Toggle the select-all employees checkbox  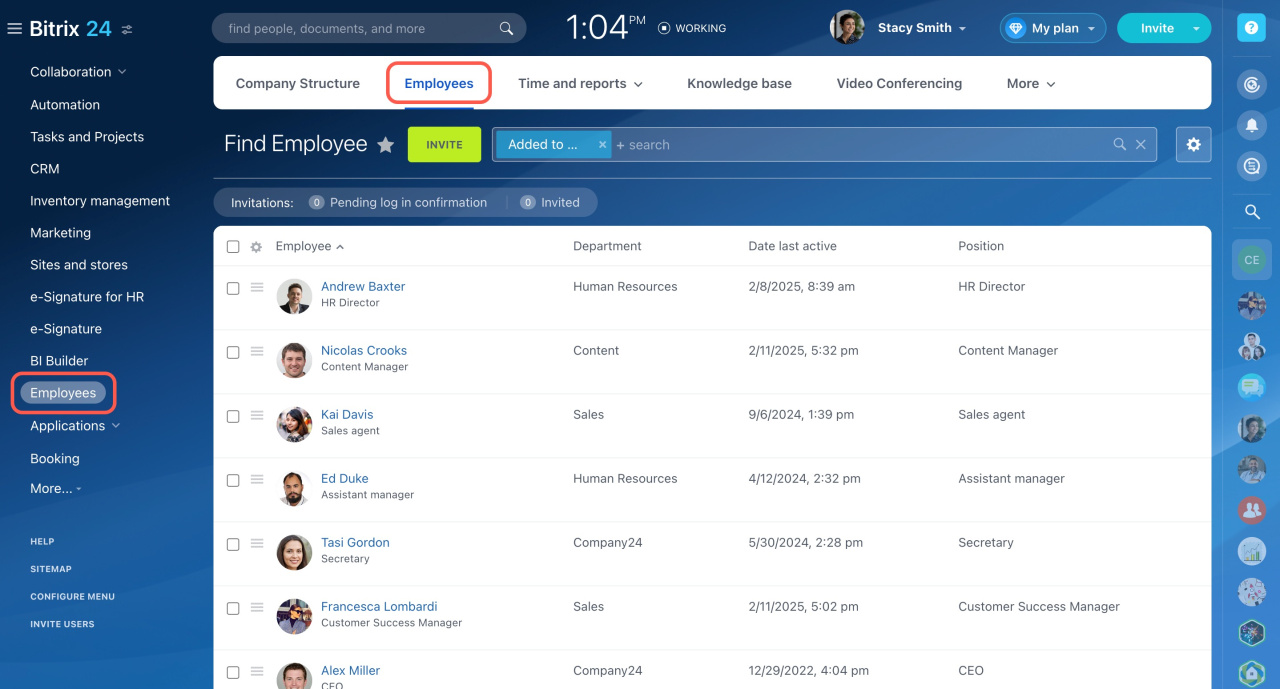233,247
